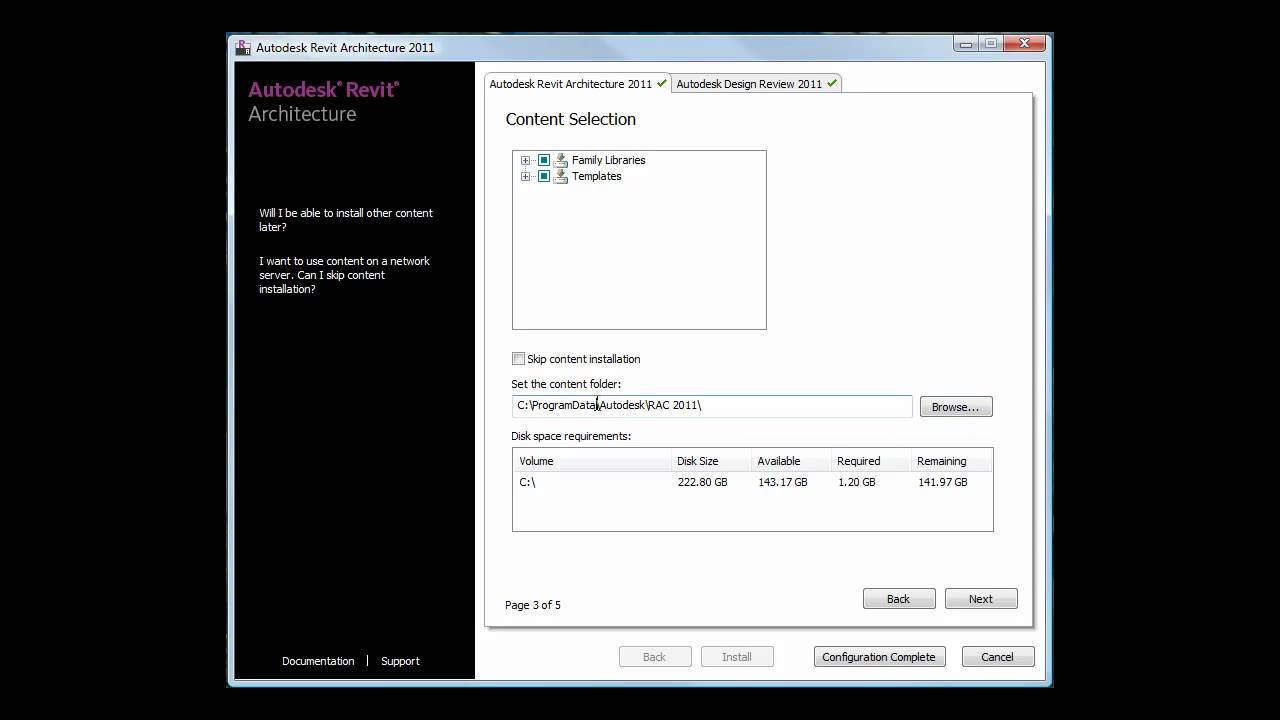Toggle the Templates checkbox

point(544,176)
